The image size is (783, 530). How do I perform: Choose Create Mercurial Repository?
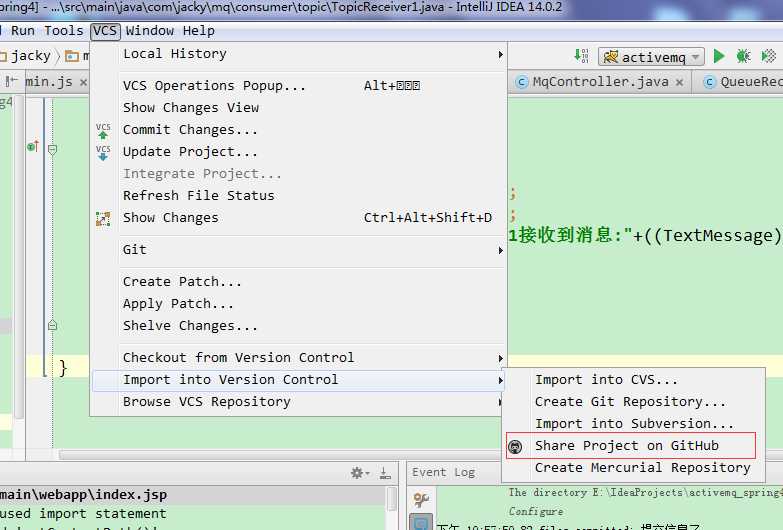[633, 468]
